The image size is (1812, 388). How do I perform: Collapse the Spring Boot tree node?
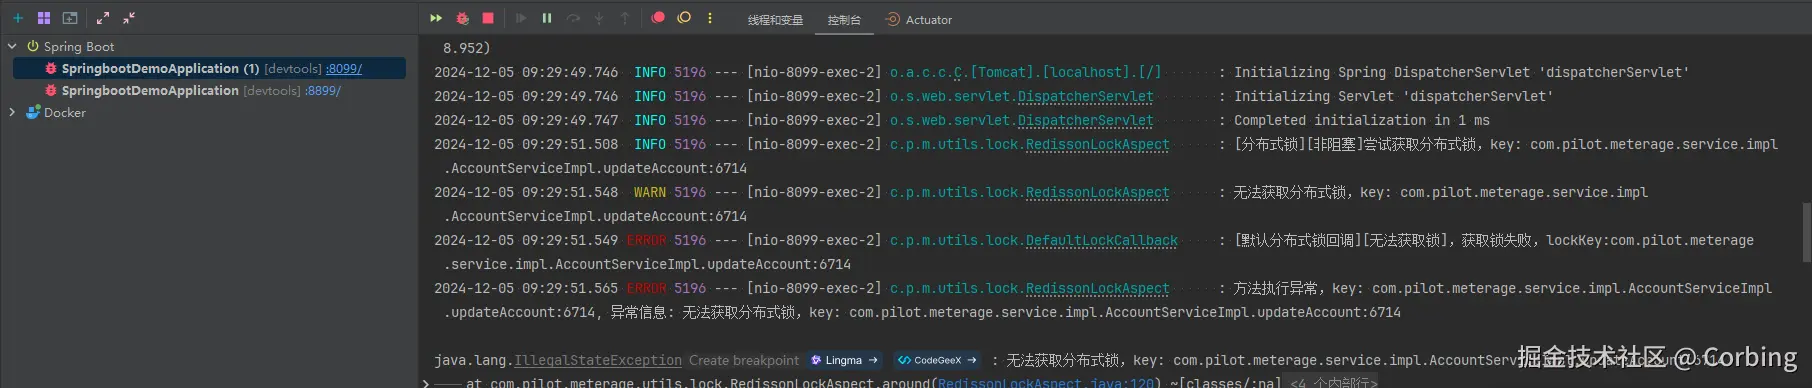pos(12,46)
